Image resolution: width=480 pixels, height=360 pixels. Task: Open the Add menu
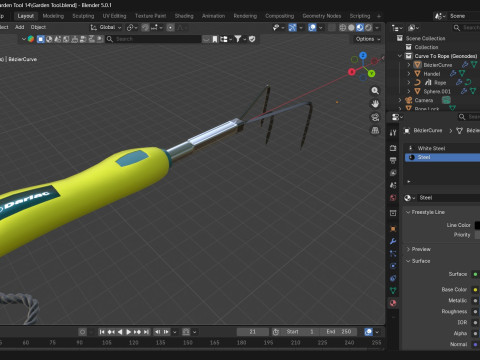[x=20, y=27]
